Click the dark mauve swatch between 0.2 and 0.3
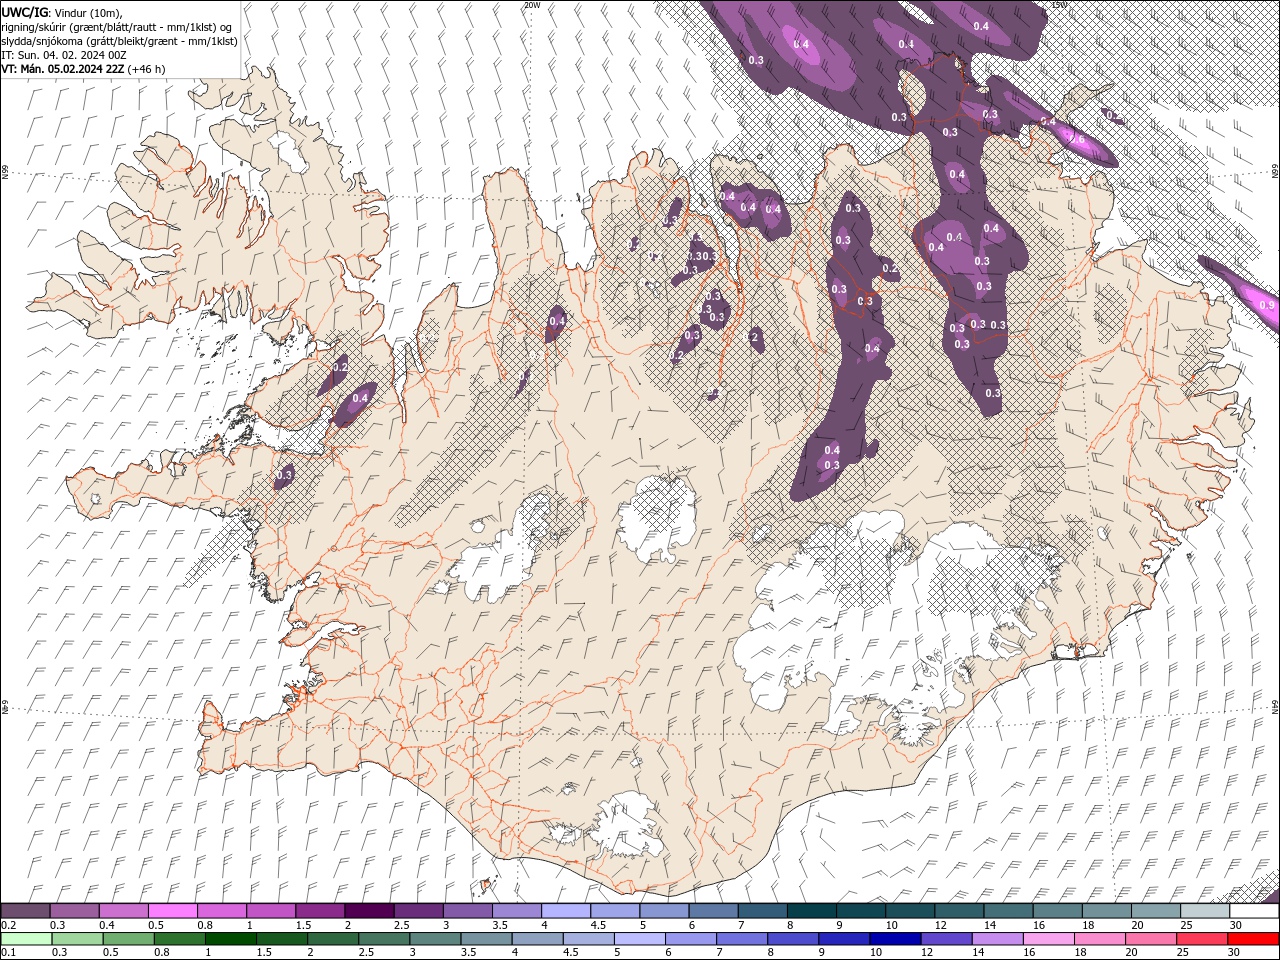This screenshot has width=1280, height=960. pyautogui.click(x=25, y=911)
